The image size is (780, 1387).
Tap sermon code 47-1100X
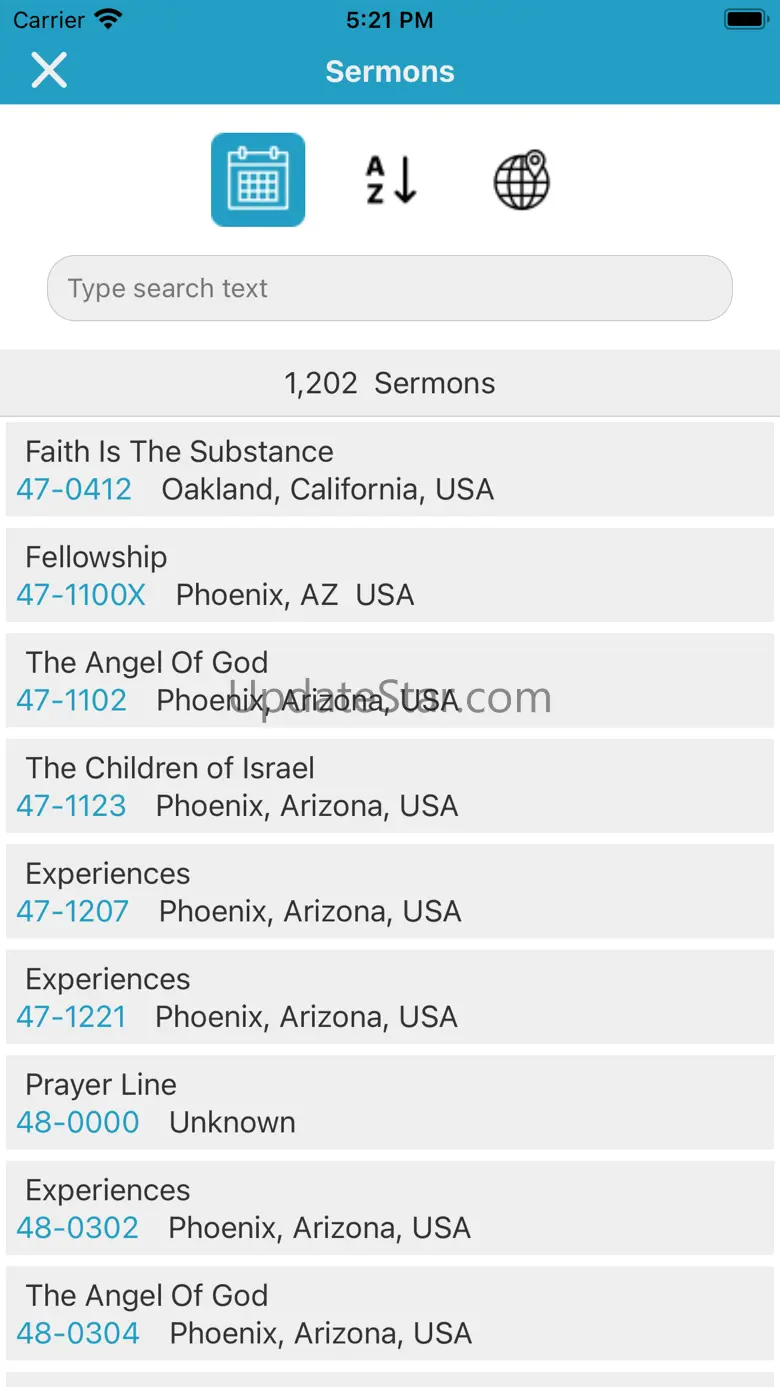[81, 595]
